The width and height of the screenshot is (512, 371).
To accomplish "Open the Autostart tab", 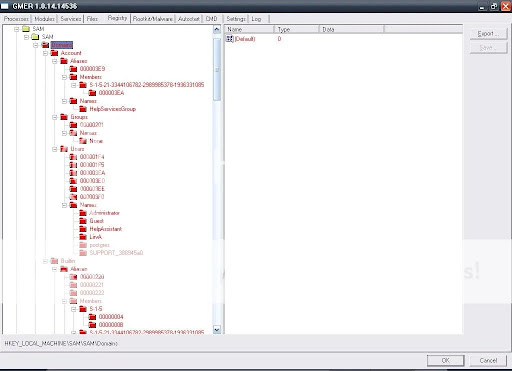I will [189, 19].
